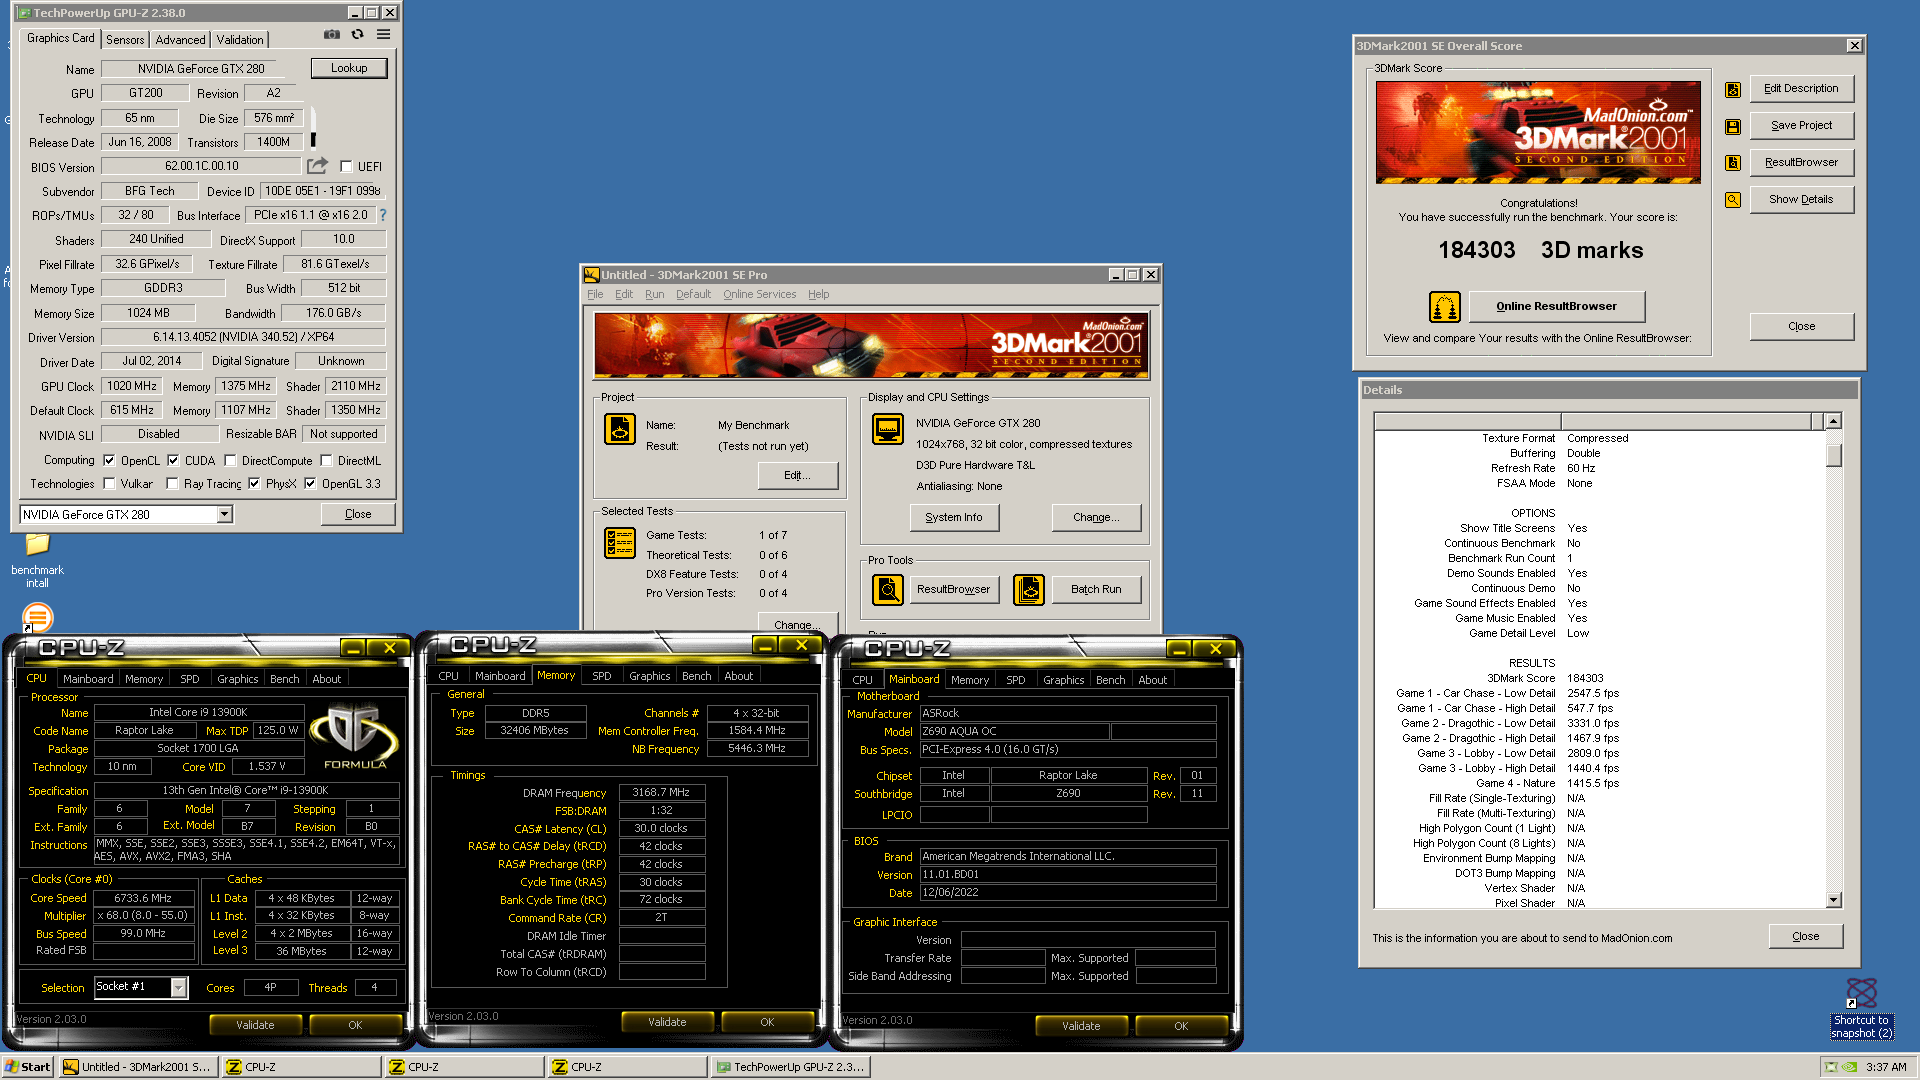The width and height of the screenshot is (1920, 1080).
Task: Click Lookup button in GPU-Z
Action: coord(349,68)
